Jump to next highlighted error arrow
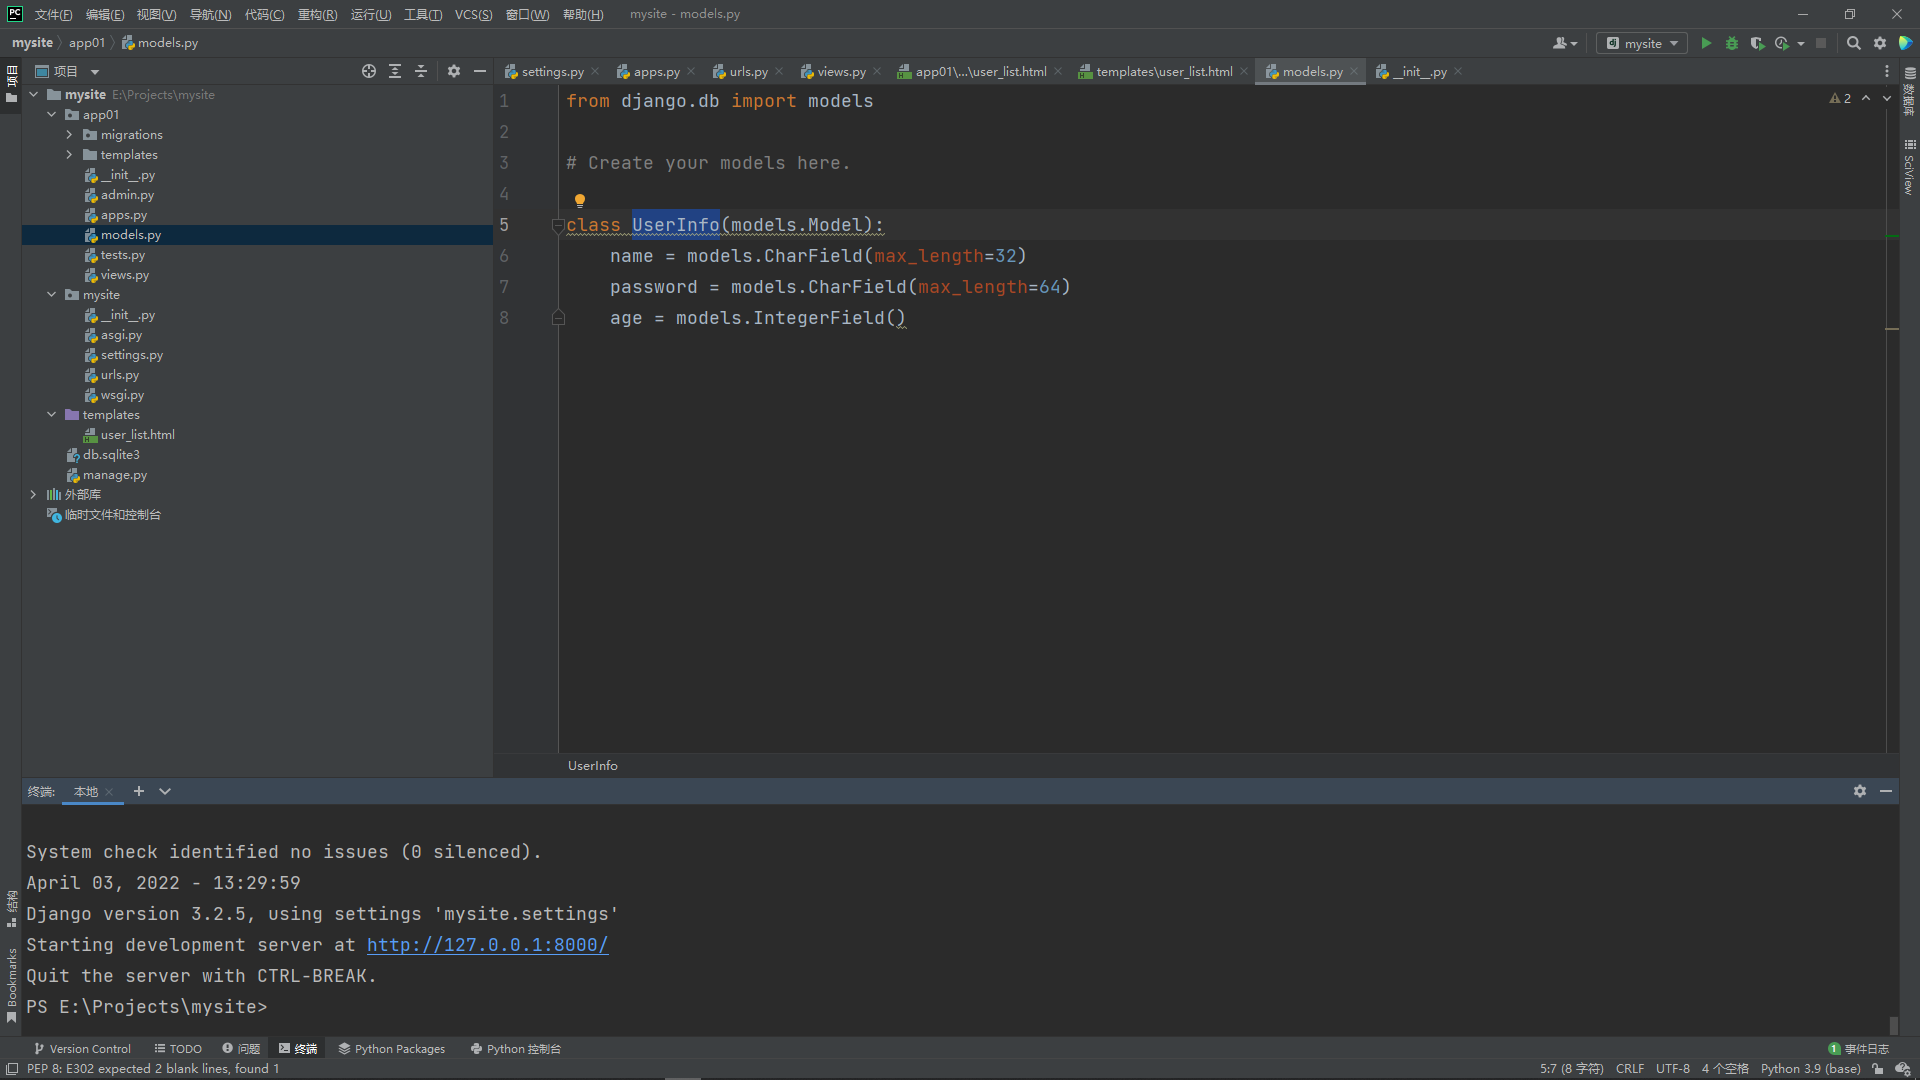The width and height of the screenshot is (1920, 1080). 1887,98
